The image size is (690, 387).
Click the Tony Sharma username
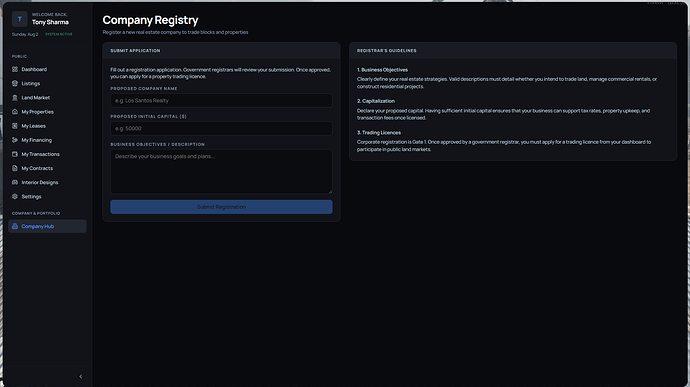(x=50, y=22)
